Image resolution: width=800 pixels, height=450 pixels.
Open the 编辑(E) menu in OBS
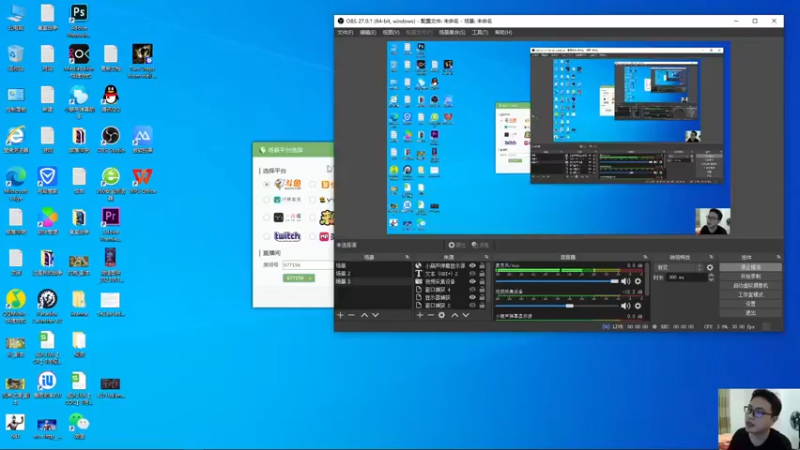pos(367,32)
